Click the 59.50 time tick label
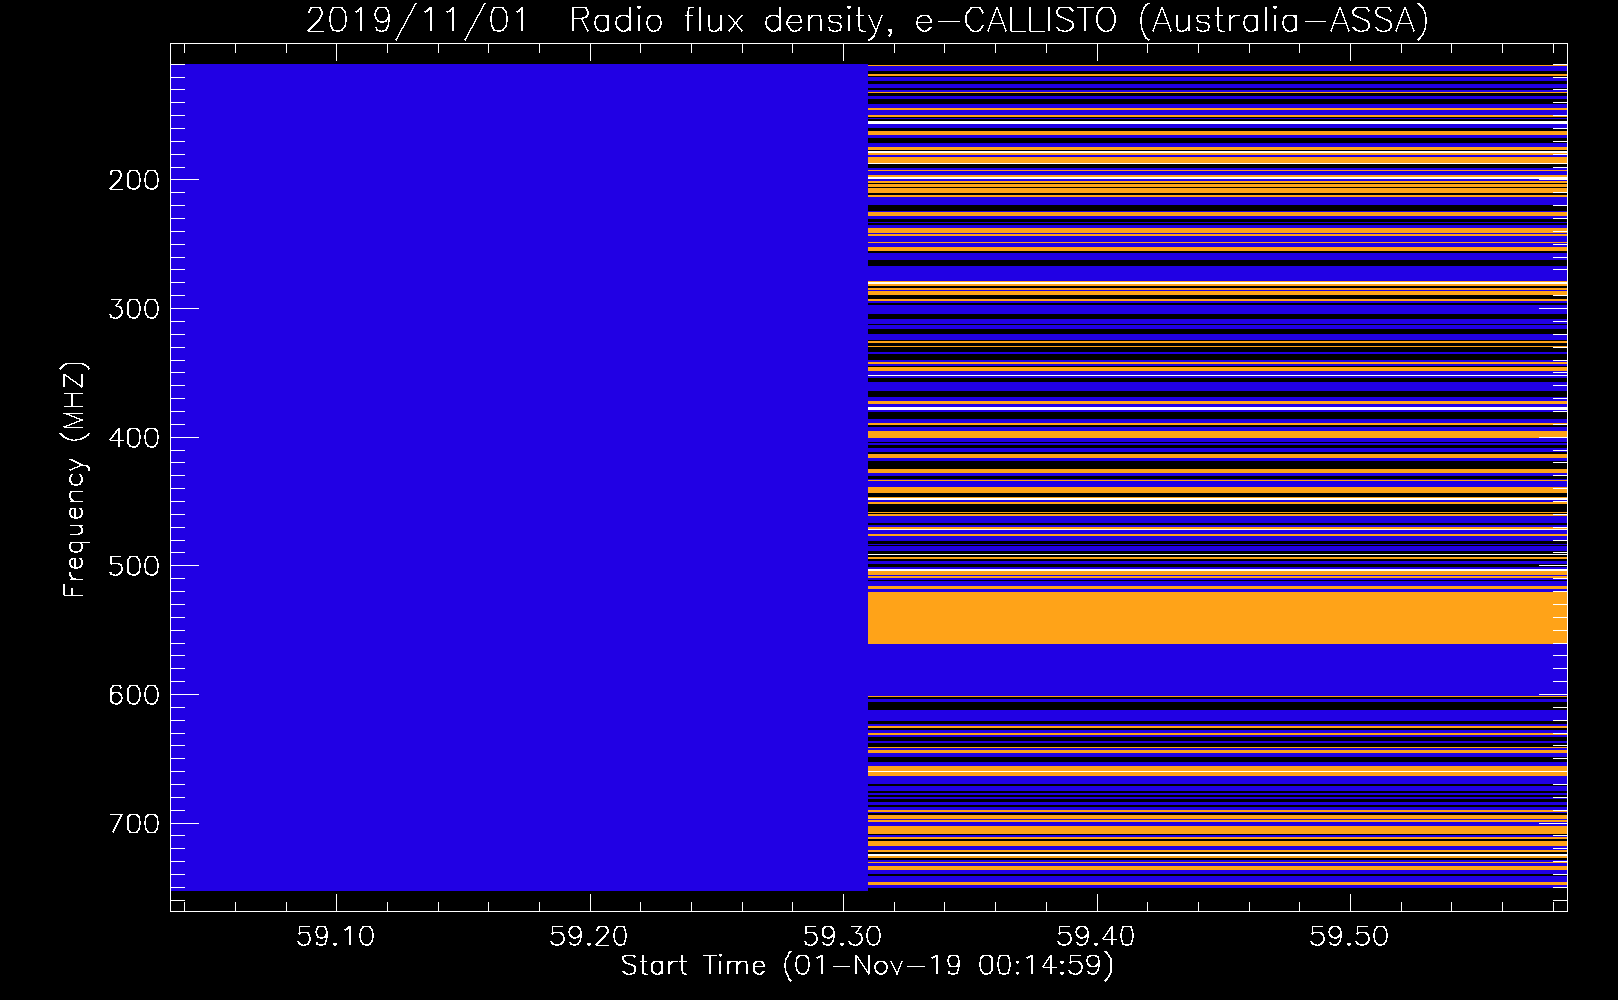Image resolution: width=1618 pixels, height=1000 pixels. click(x=1350, y=937)
